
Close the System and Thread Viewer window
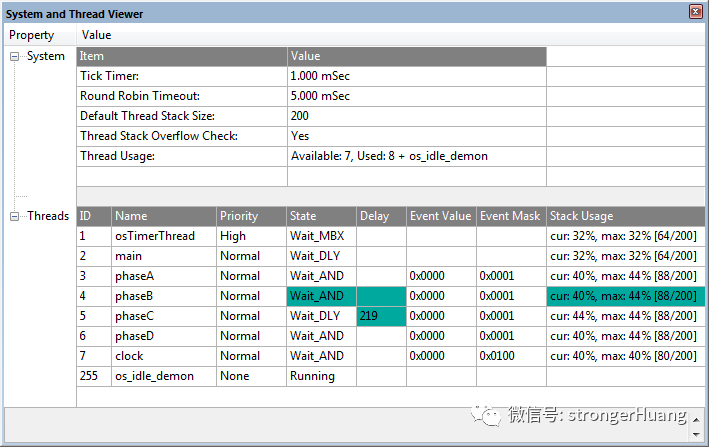695,11
